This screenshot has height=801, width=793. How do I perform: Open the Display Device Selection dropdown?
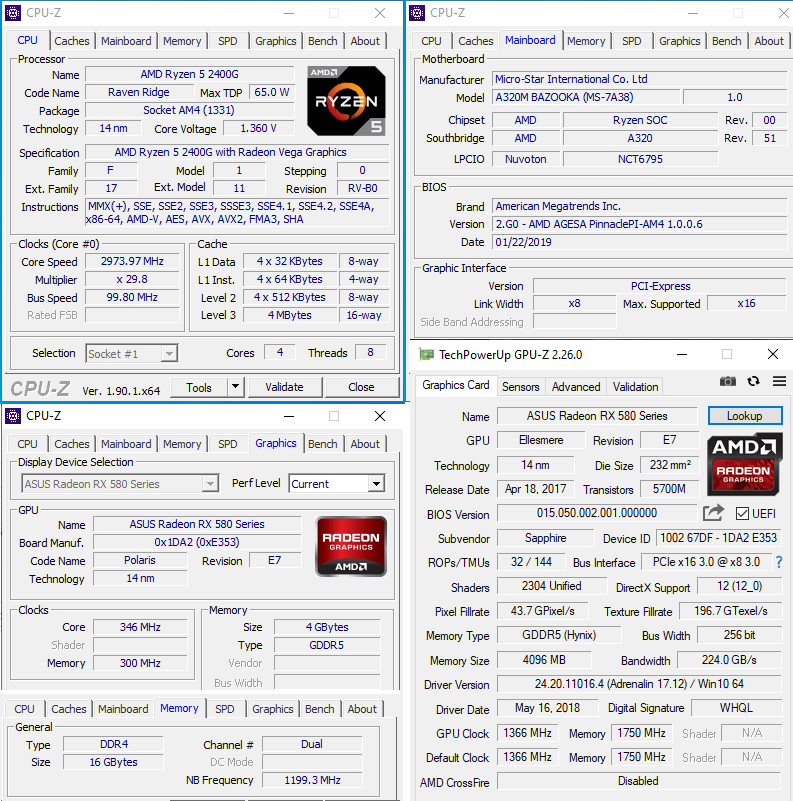click(209, 483)
